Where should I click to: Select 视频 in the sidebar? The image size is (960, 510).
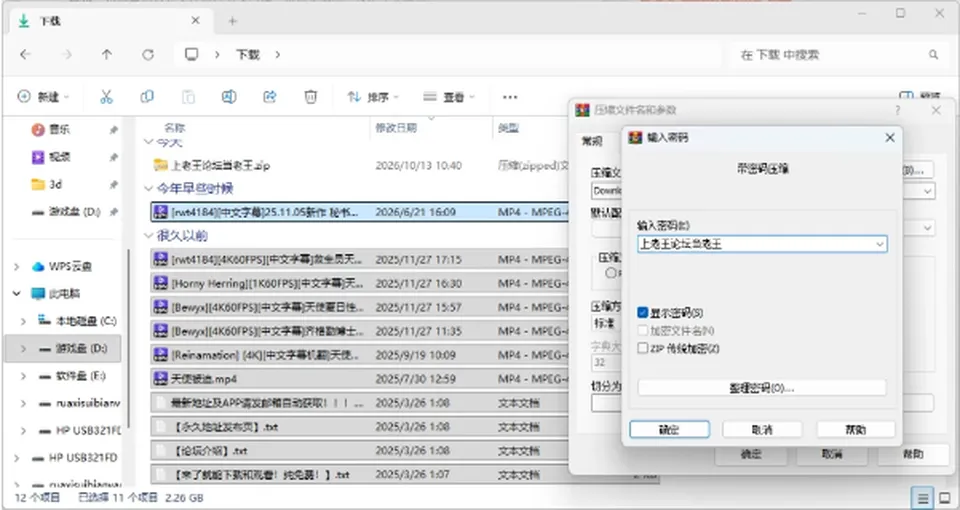tap(59, 157)
